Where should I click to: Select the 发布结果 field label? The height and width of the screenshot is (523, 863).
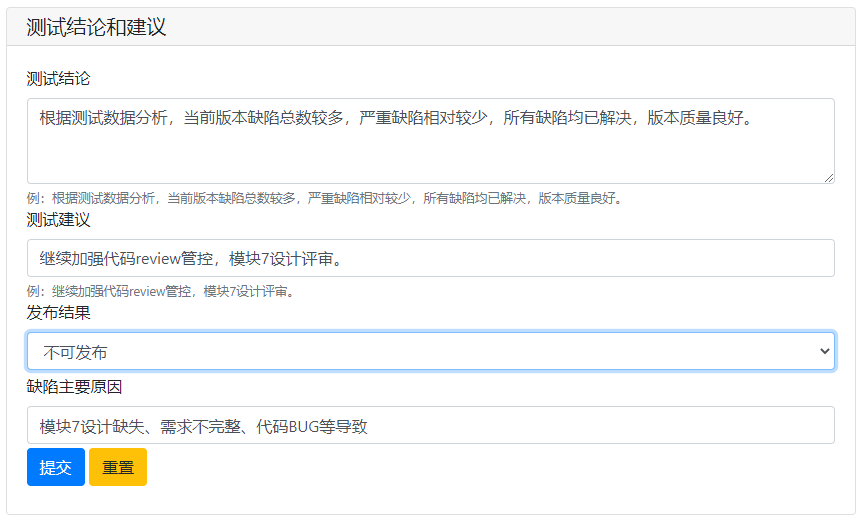(58, 313)
